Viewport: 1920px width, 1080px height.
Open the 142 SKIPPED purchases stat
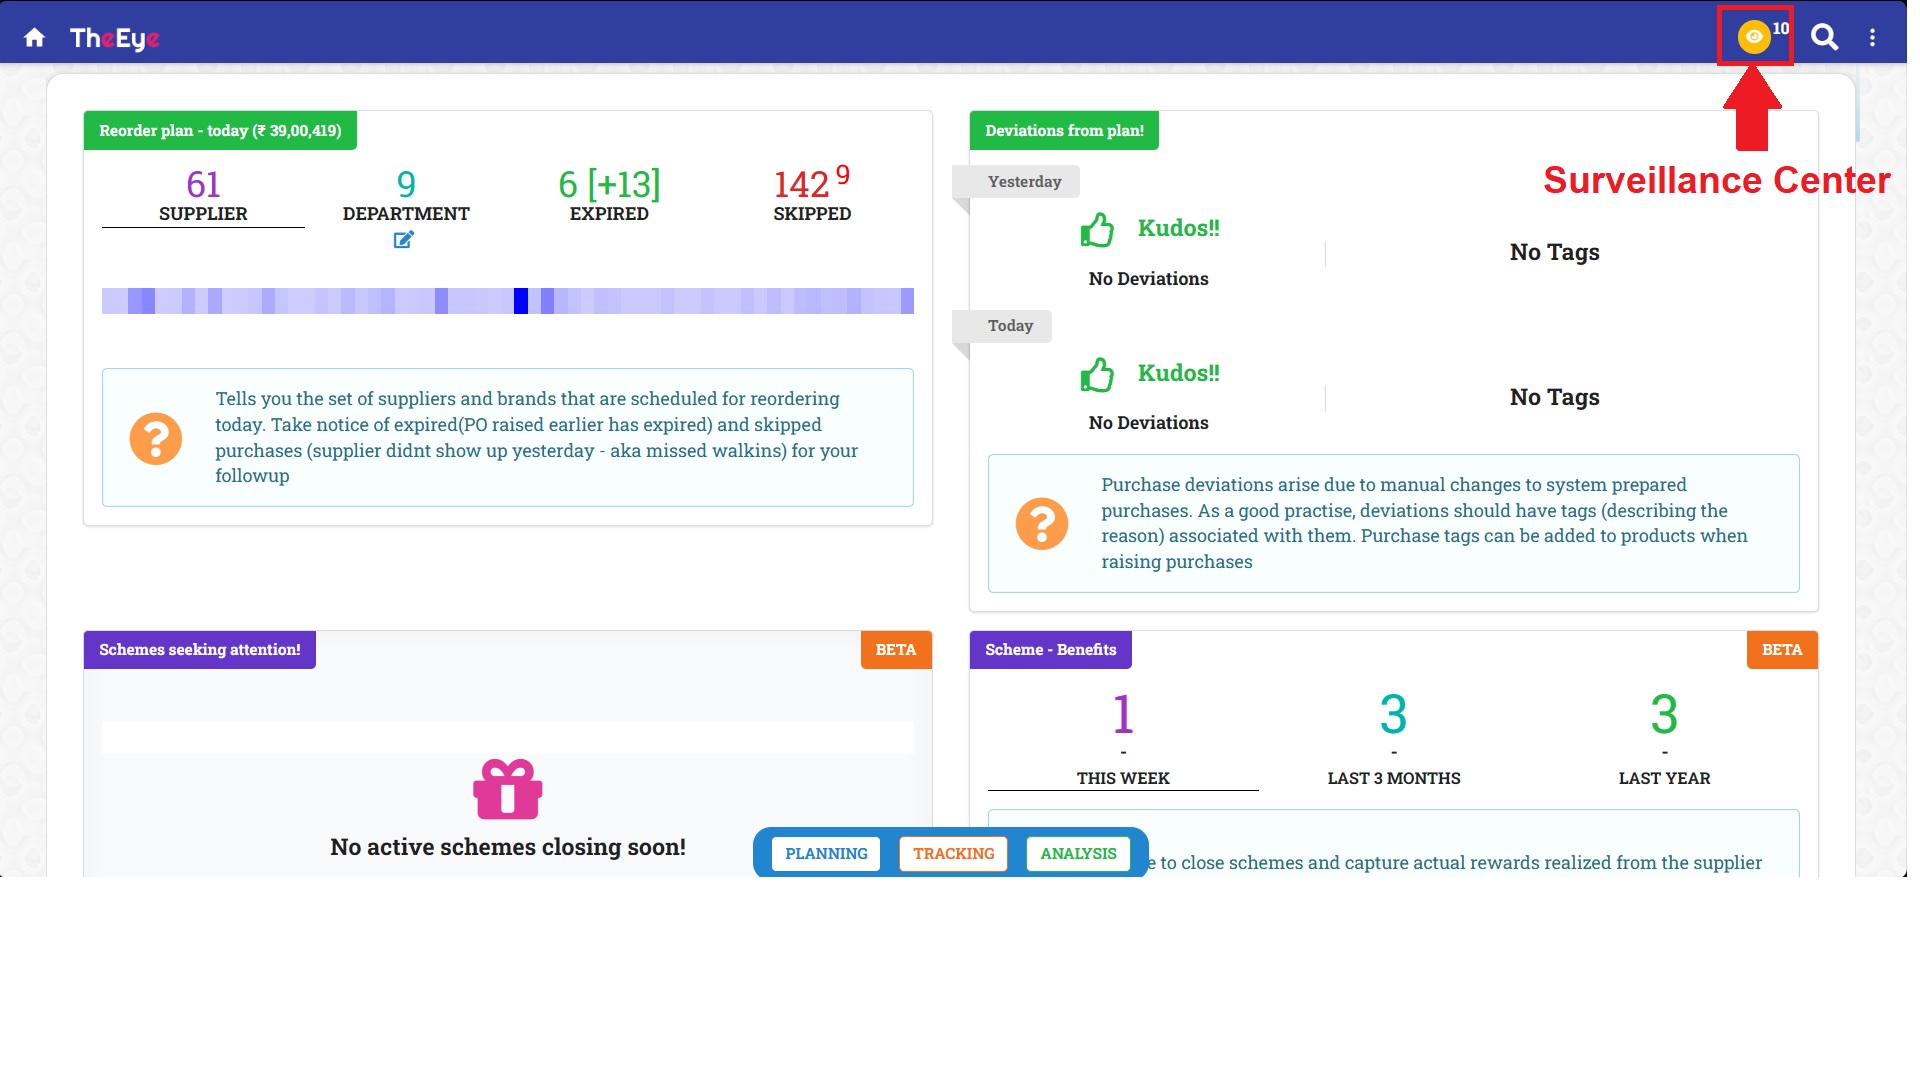(811, 195)
